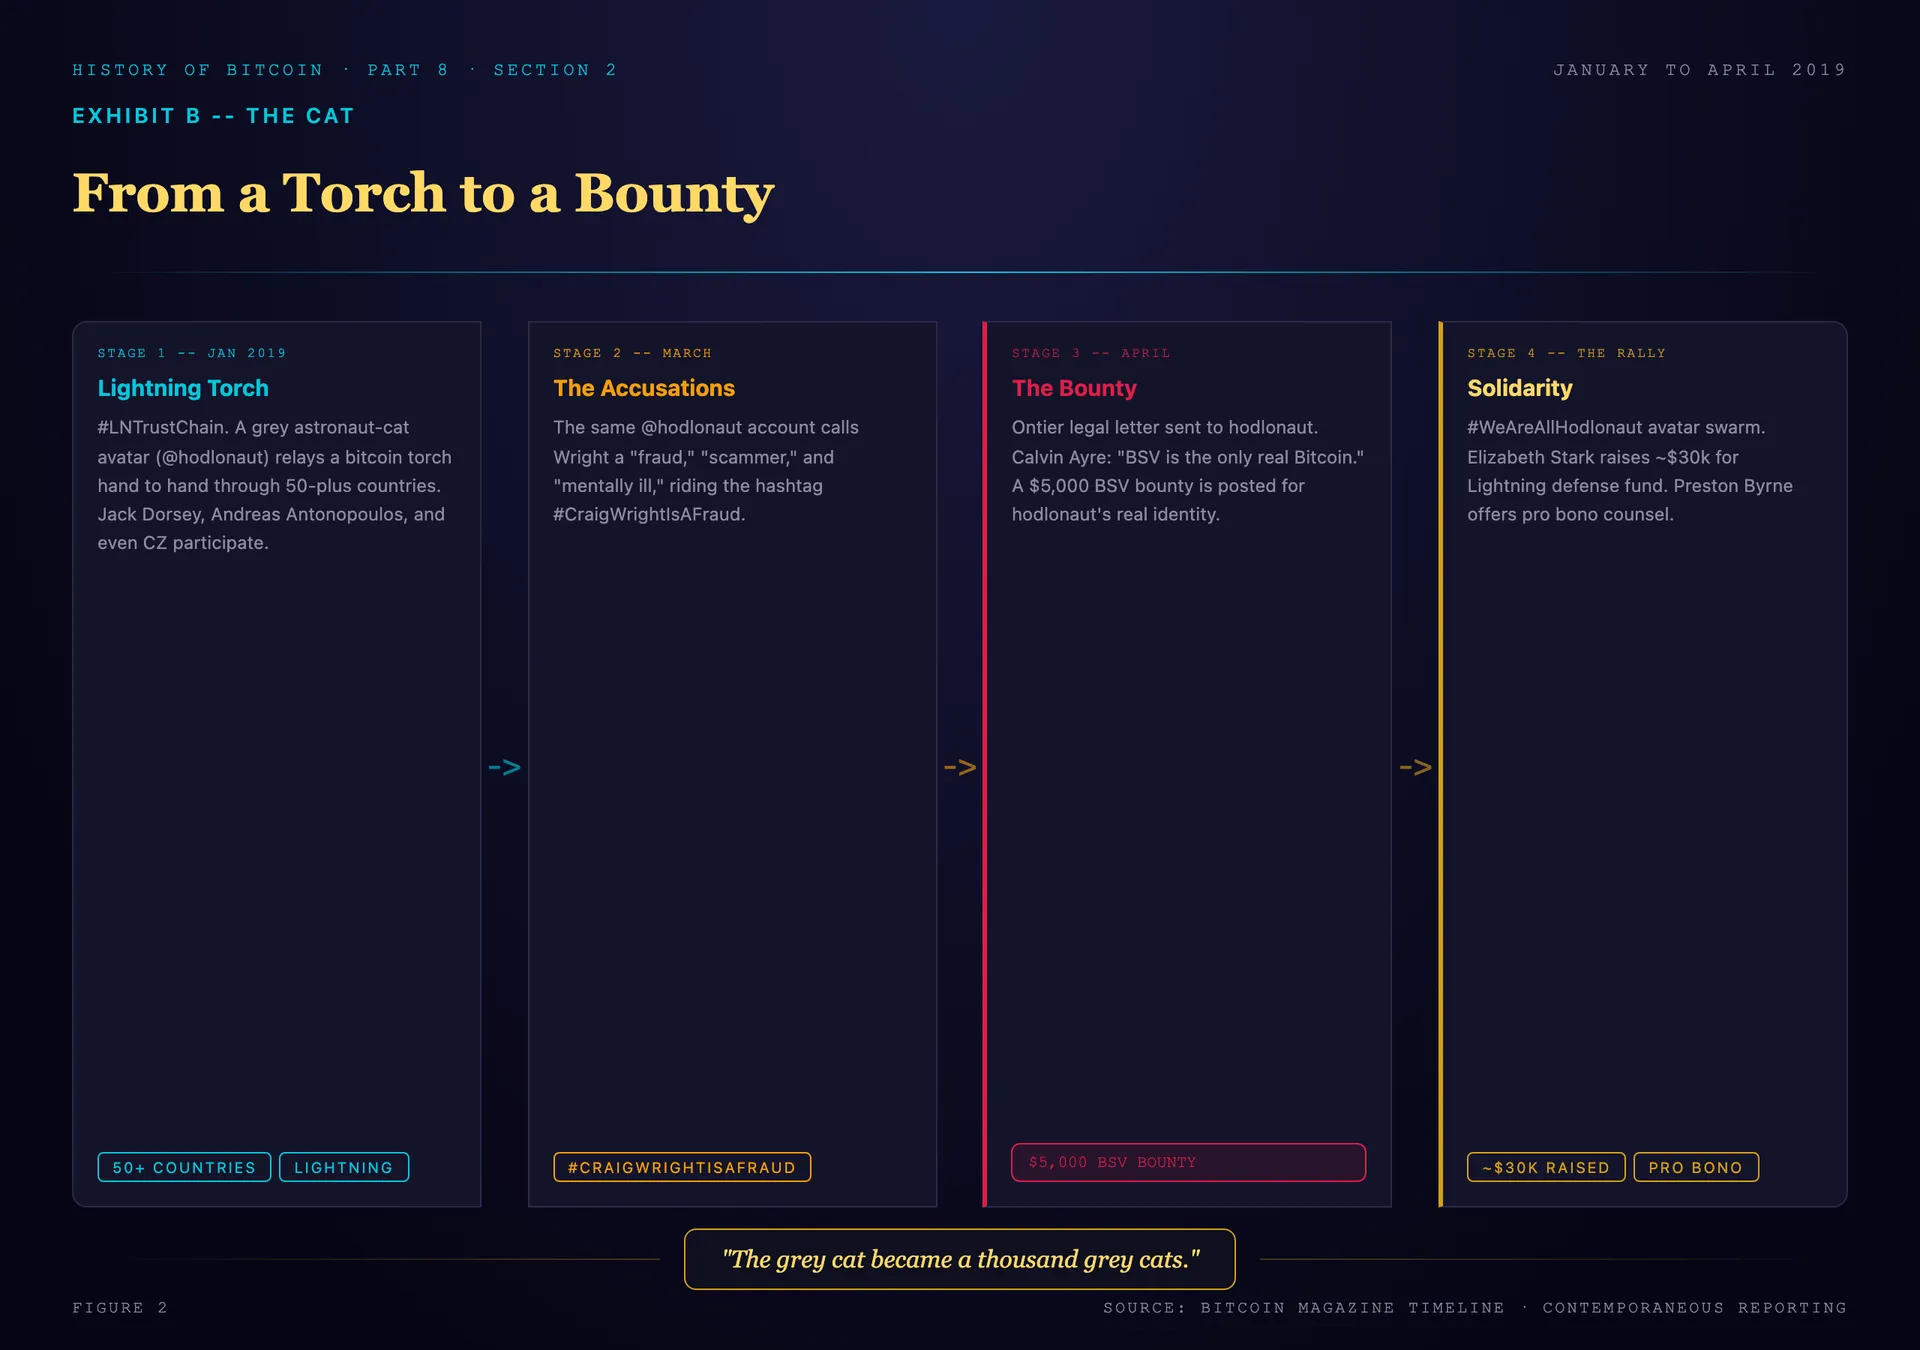Click the 'Solidarity' card title
The width and height of the screenshot is (1920, 1350).
pyautogui.click(x=1519, y=388)
